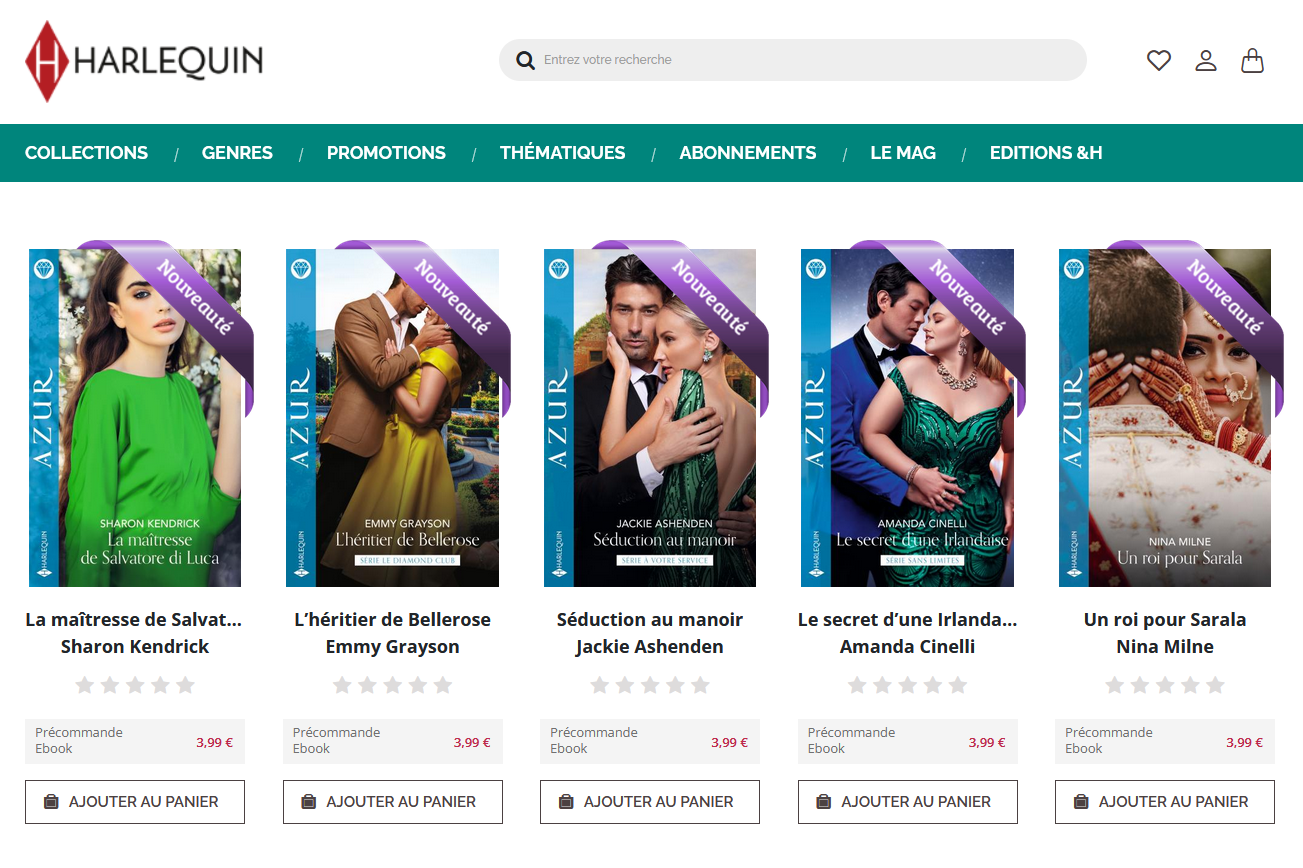This screenshot has width=1303, height=868.
Task: Open the Genres menu
Action: pyautogui.click(x=237, y=153)
